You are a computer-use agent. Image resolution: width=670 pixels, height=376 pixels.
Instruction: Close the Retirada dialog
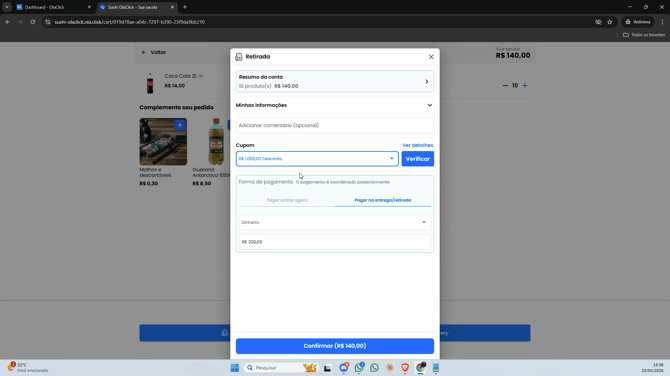tap(431, 56)
